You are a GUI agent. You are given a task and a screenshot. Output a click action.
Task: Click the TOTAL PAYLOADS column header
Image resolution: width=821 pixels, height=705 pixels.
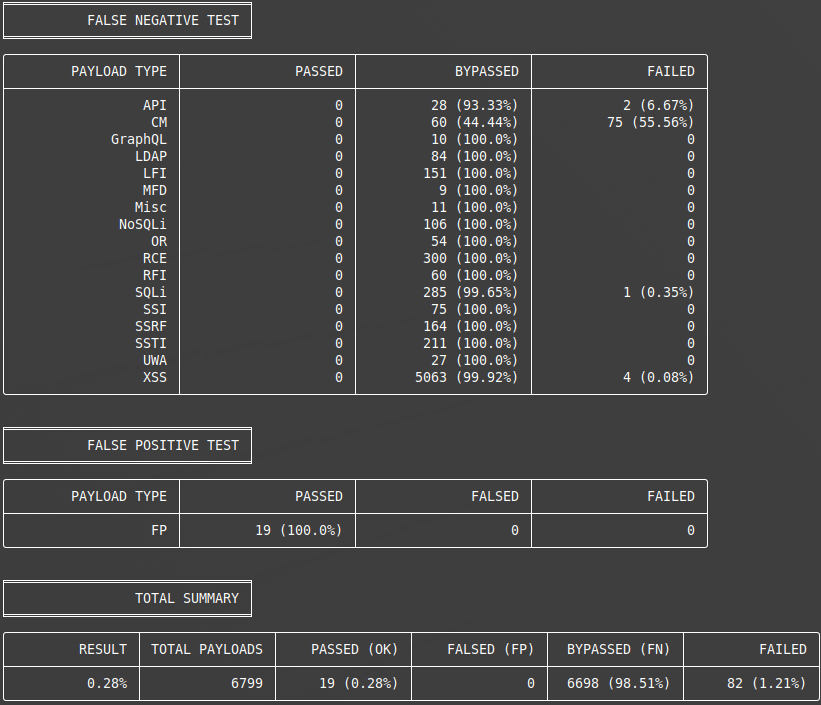(x=206, y=649)
